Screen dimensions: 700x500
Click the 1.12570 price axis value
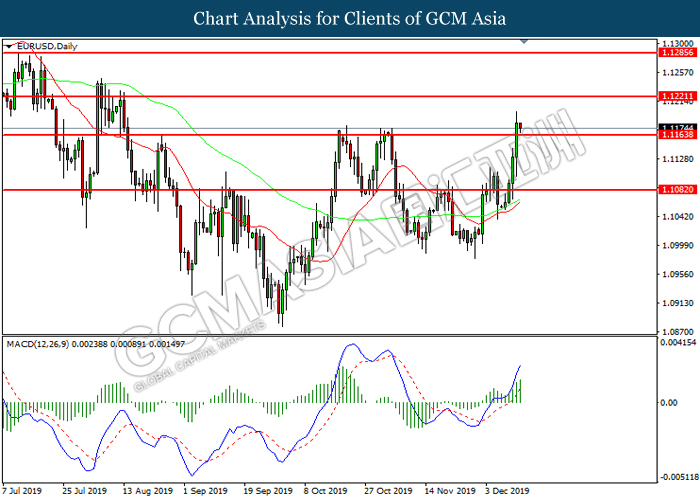(x=678, y=72)
